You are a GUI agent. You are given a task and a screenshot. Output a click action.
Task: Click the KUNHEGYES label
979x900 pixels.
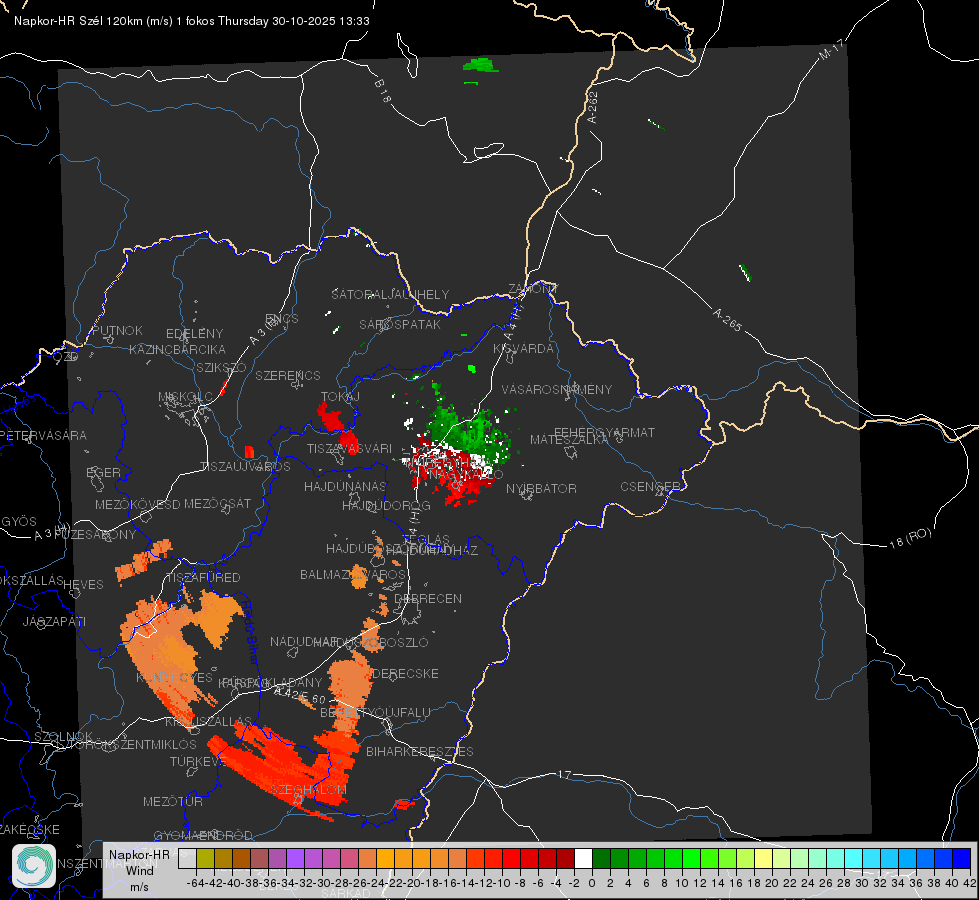click(x=174, y=678)
